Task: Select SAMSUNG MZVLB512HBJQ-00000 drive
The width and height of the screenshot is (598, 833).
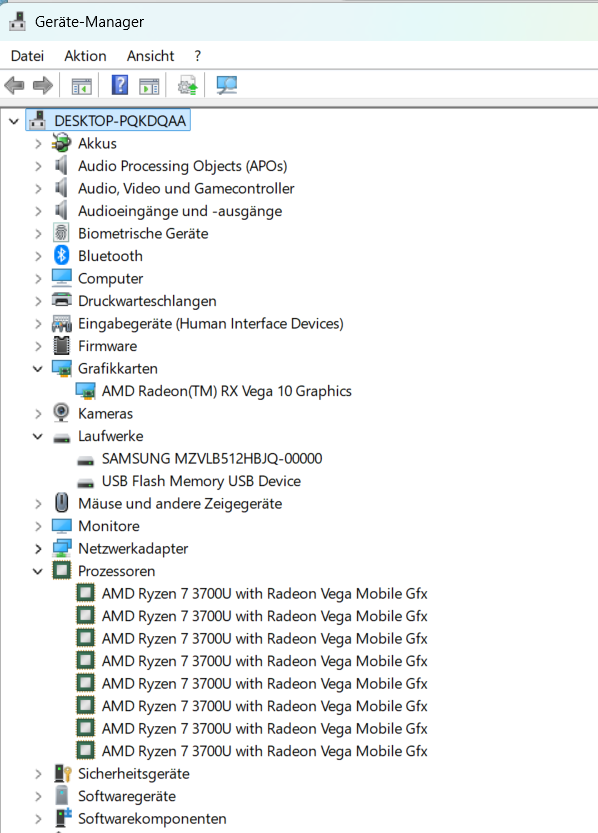Action: (x=212, y=458)
